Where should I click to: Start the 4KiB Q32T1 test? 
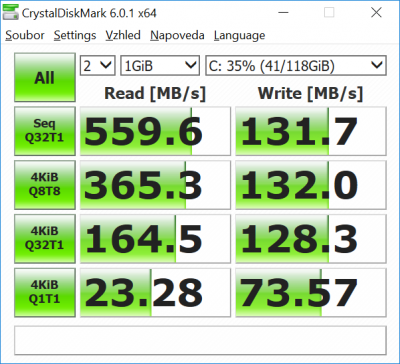pyautogui.click(x=45, y=239)
